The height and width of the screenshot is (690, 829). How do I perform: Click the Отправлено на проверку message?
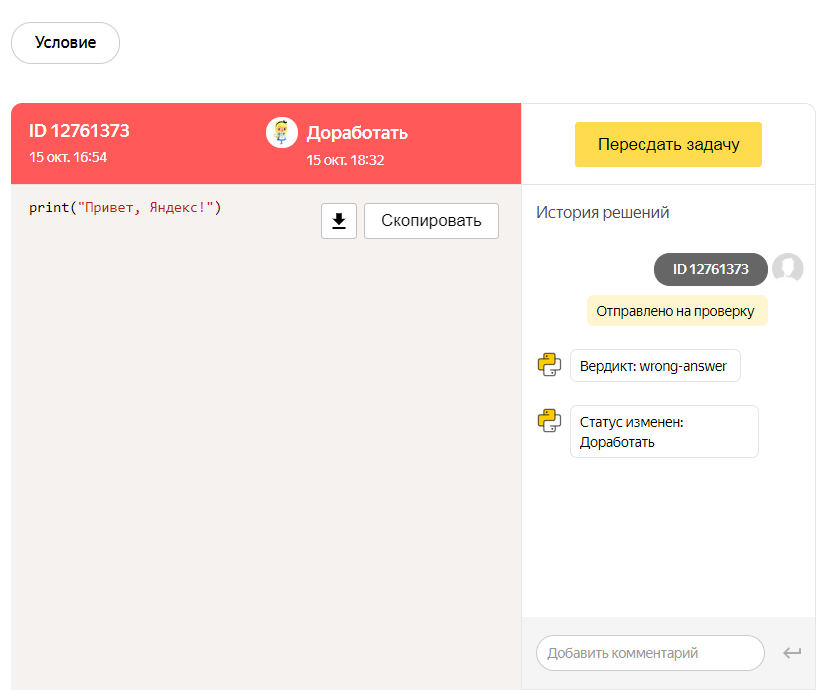677,311
